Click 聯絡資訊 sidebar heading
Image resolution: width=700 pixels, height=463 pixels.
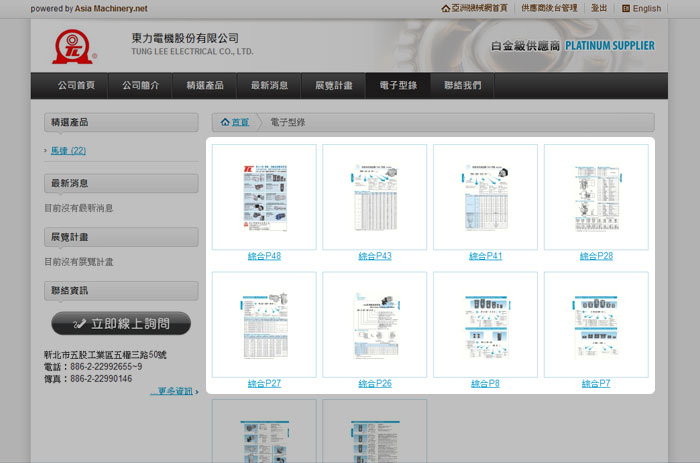click(x=121, y=291)
